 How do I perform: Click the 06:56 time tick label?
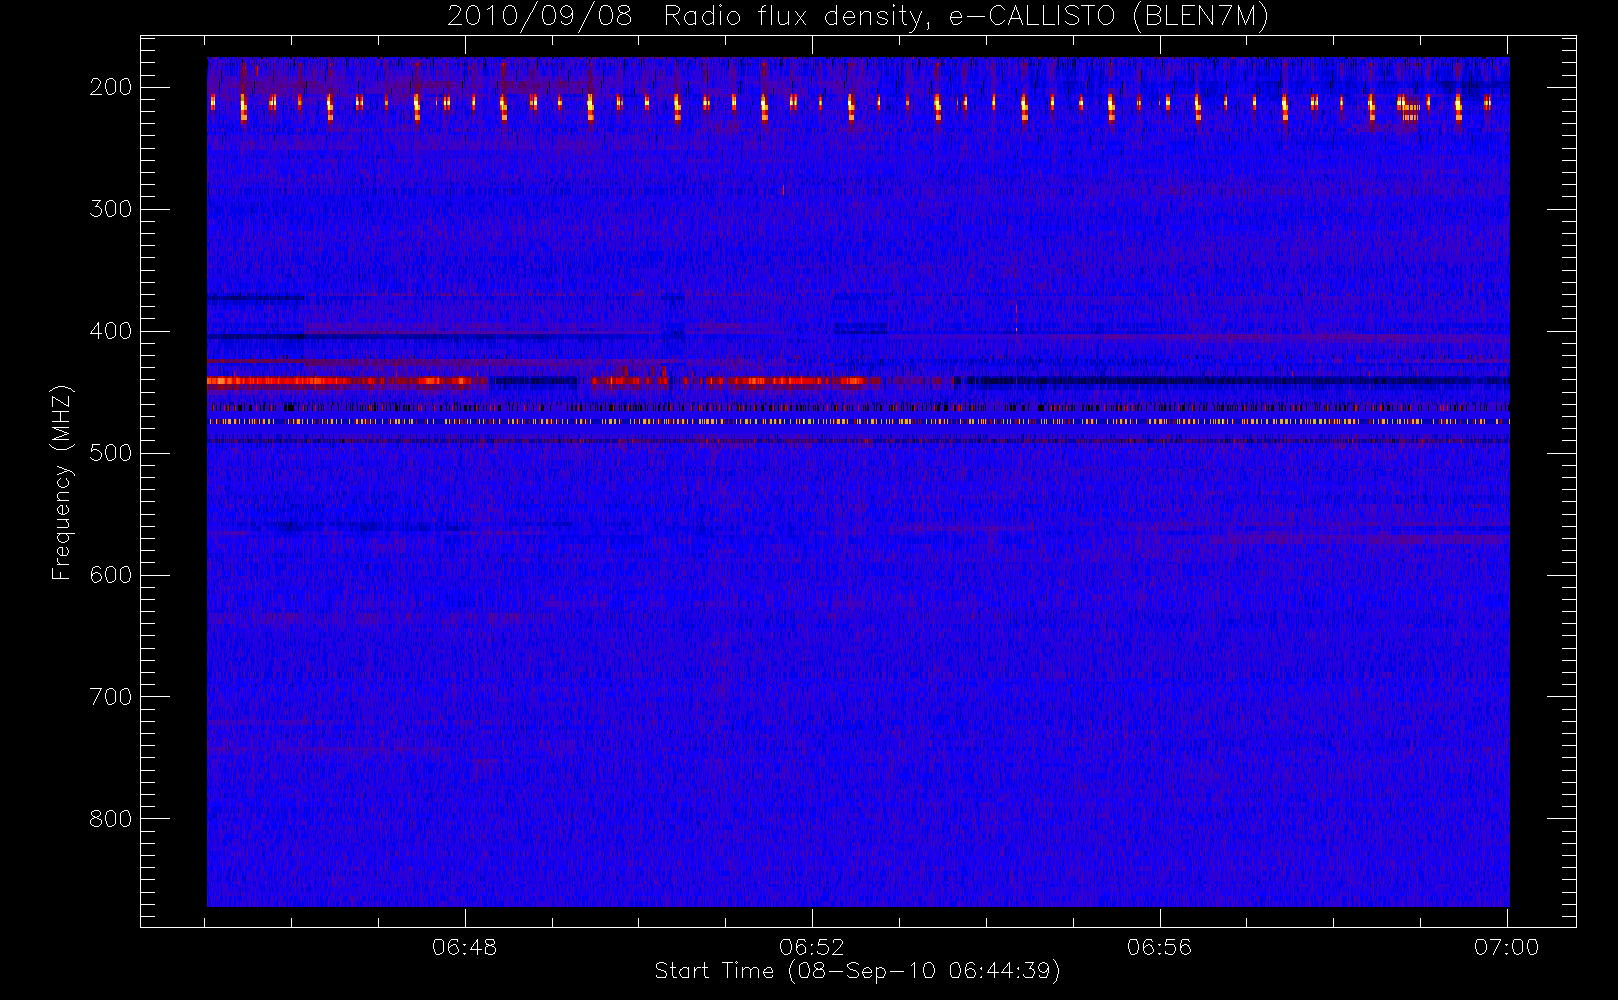click(1159, 947)
